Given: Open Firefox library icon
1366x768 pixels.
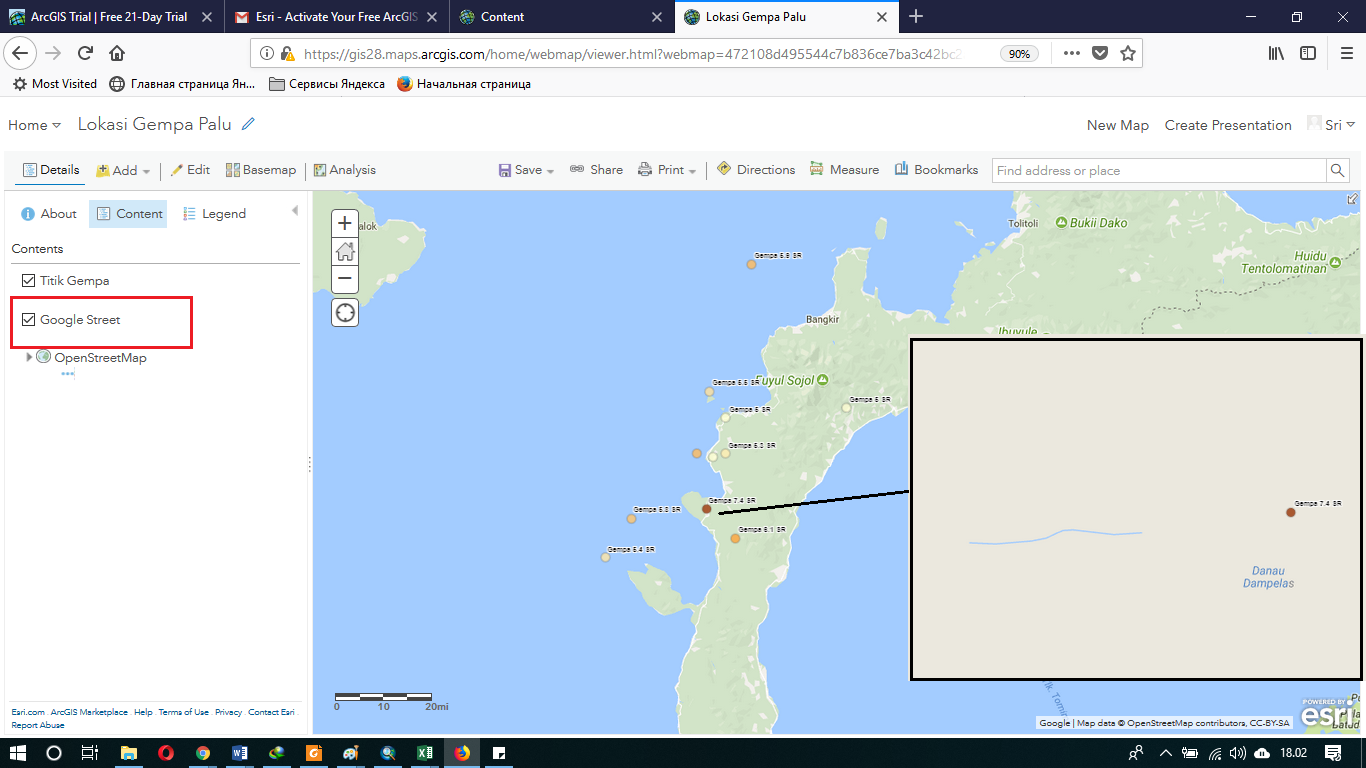Looking at the screenshot, I should [x=1276, y=54].
